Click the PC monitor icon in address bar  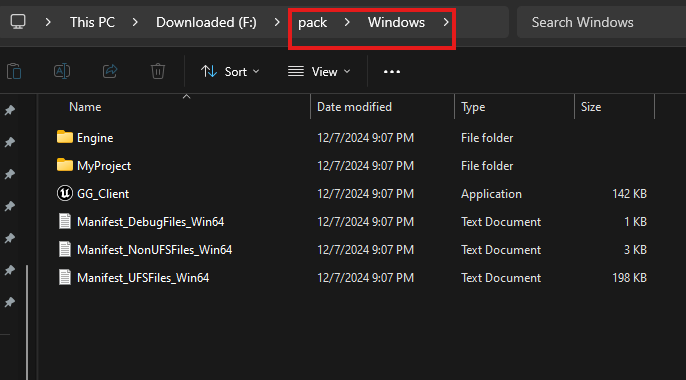pyautogui.click(x=18, y=22)
